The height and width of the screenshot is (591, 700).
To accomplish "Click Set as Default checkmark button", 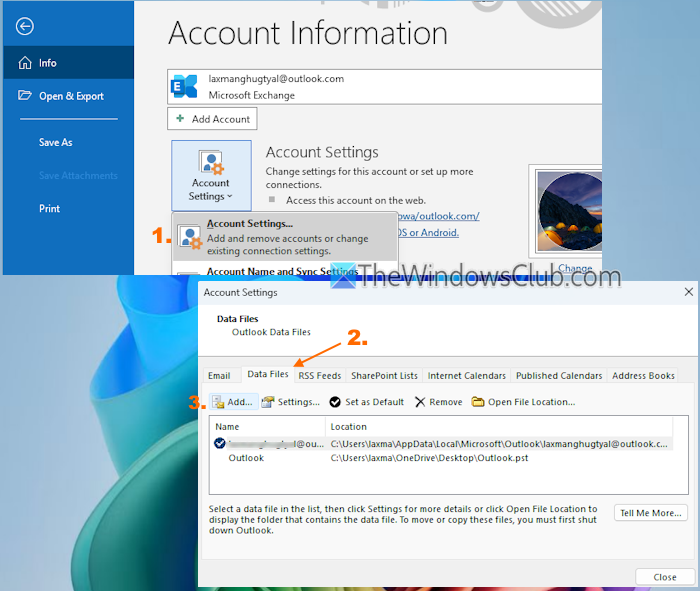I will click(366, 402).
